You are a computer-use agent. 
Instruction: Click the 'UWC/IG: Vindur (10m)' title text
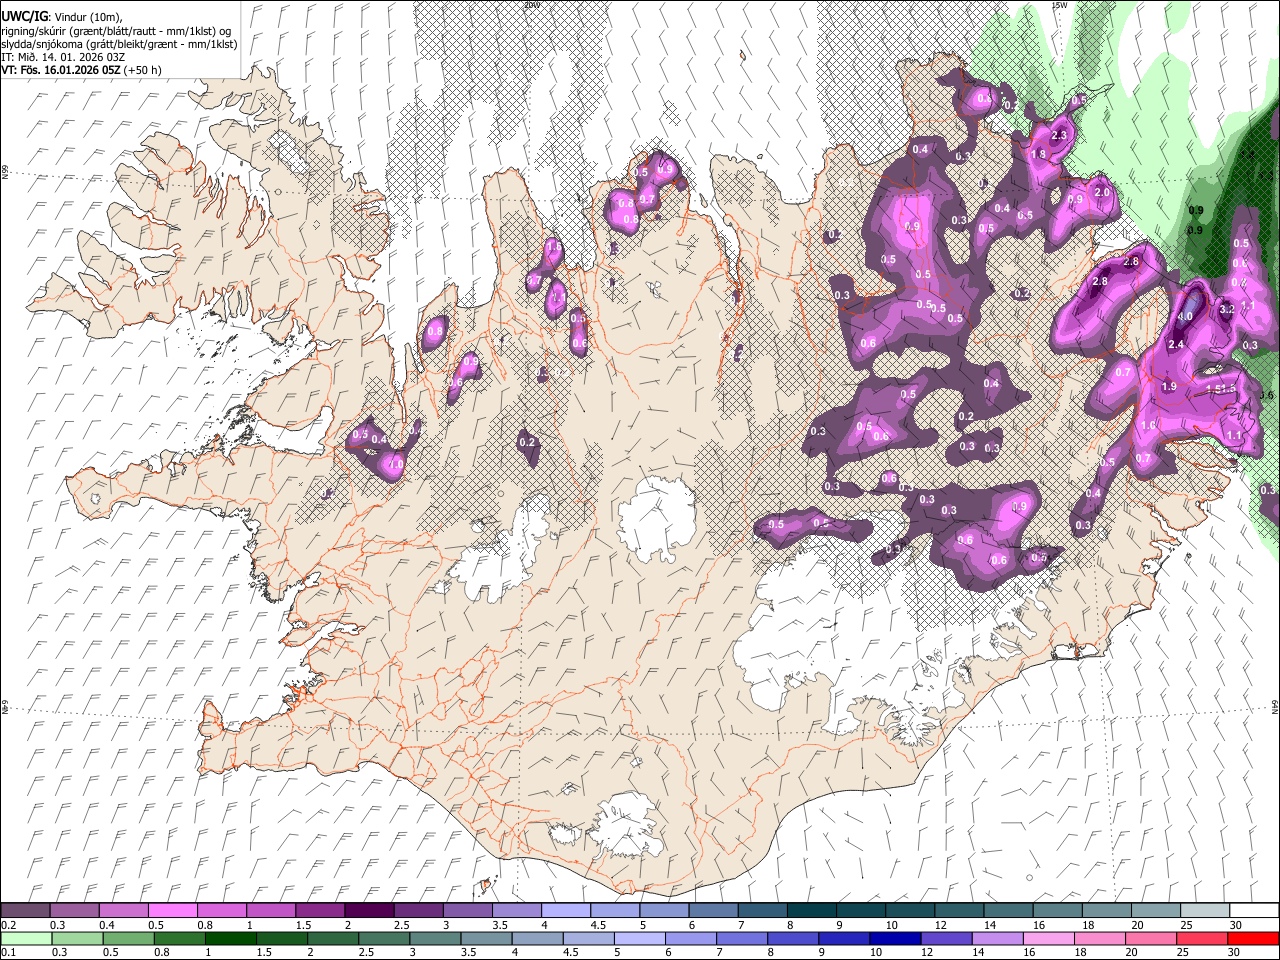pyautogui.click(x=61, y=16)
